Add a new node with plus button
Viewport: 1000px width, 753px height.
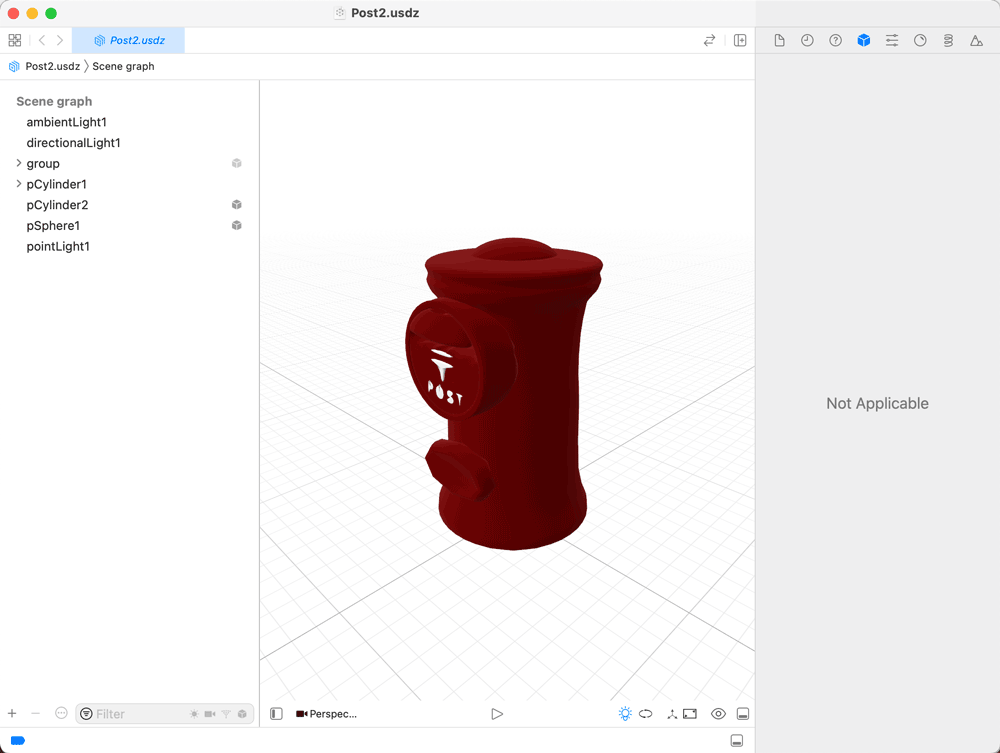[x=12, y=713]
